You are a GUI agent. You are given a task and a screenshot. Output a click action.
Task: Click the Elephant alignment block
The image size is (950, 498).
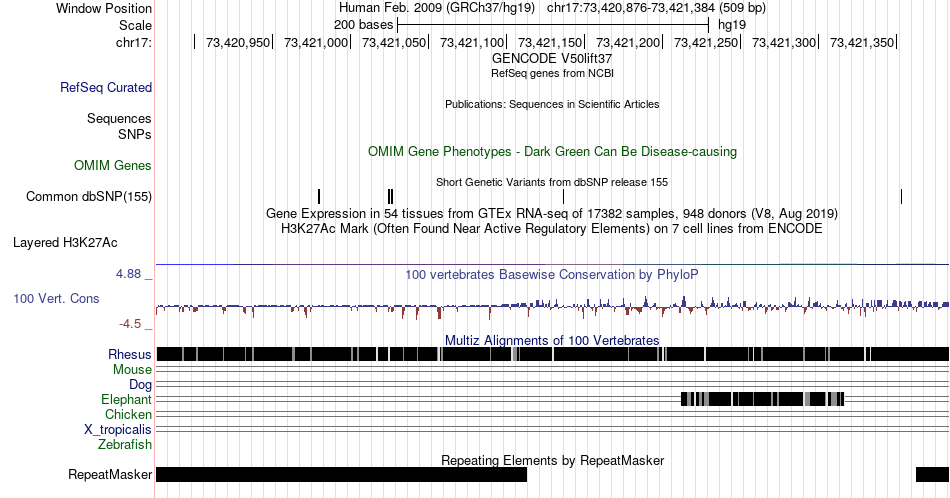click(x=762, y=399)
